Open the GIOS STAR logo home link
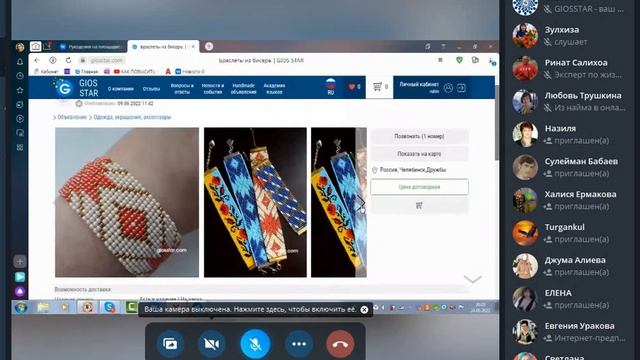 (76, 87)
